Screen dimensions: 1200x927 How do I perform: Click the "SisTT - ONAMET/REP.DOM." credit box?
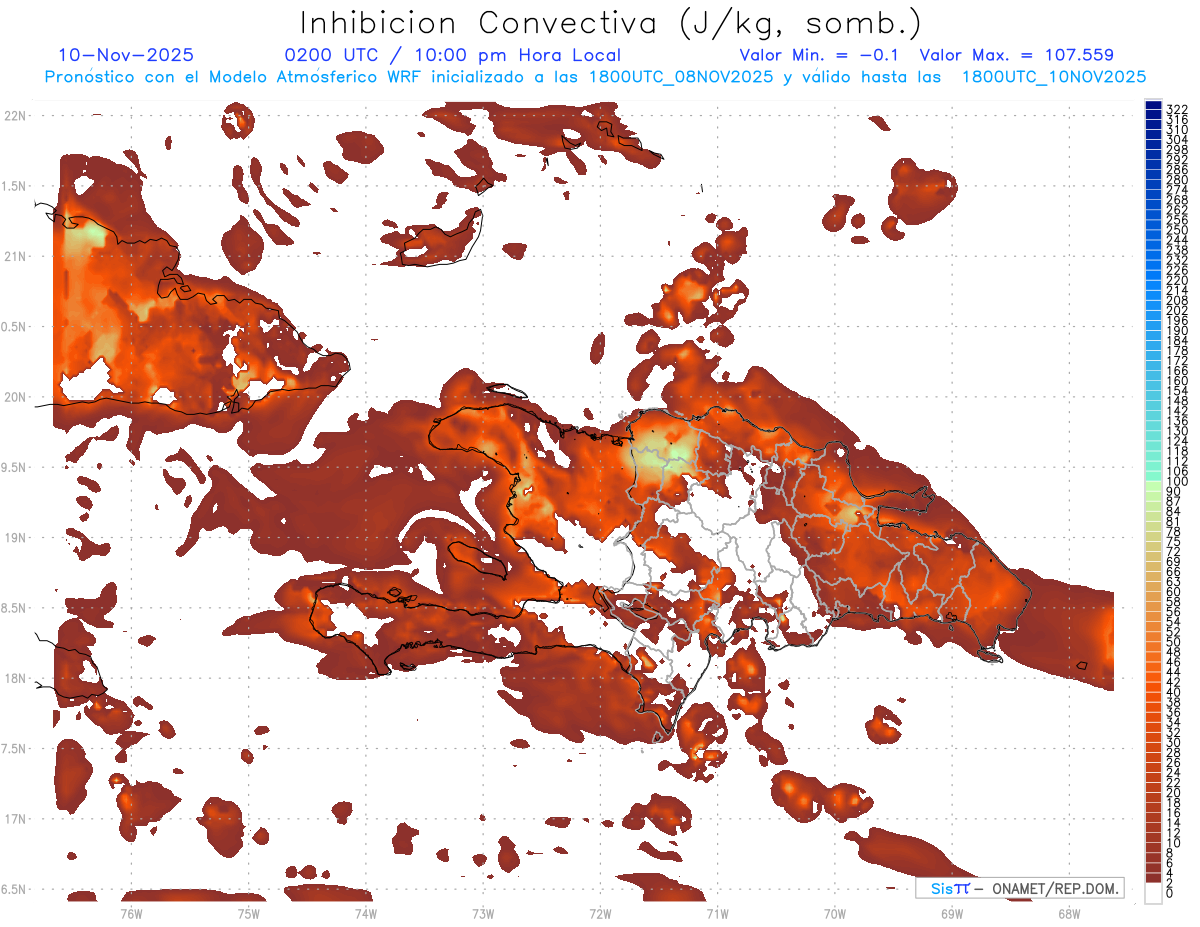(x=1020, y=888)
